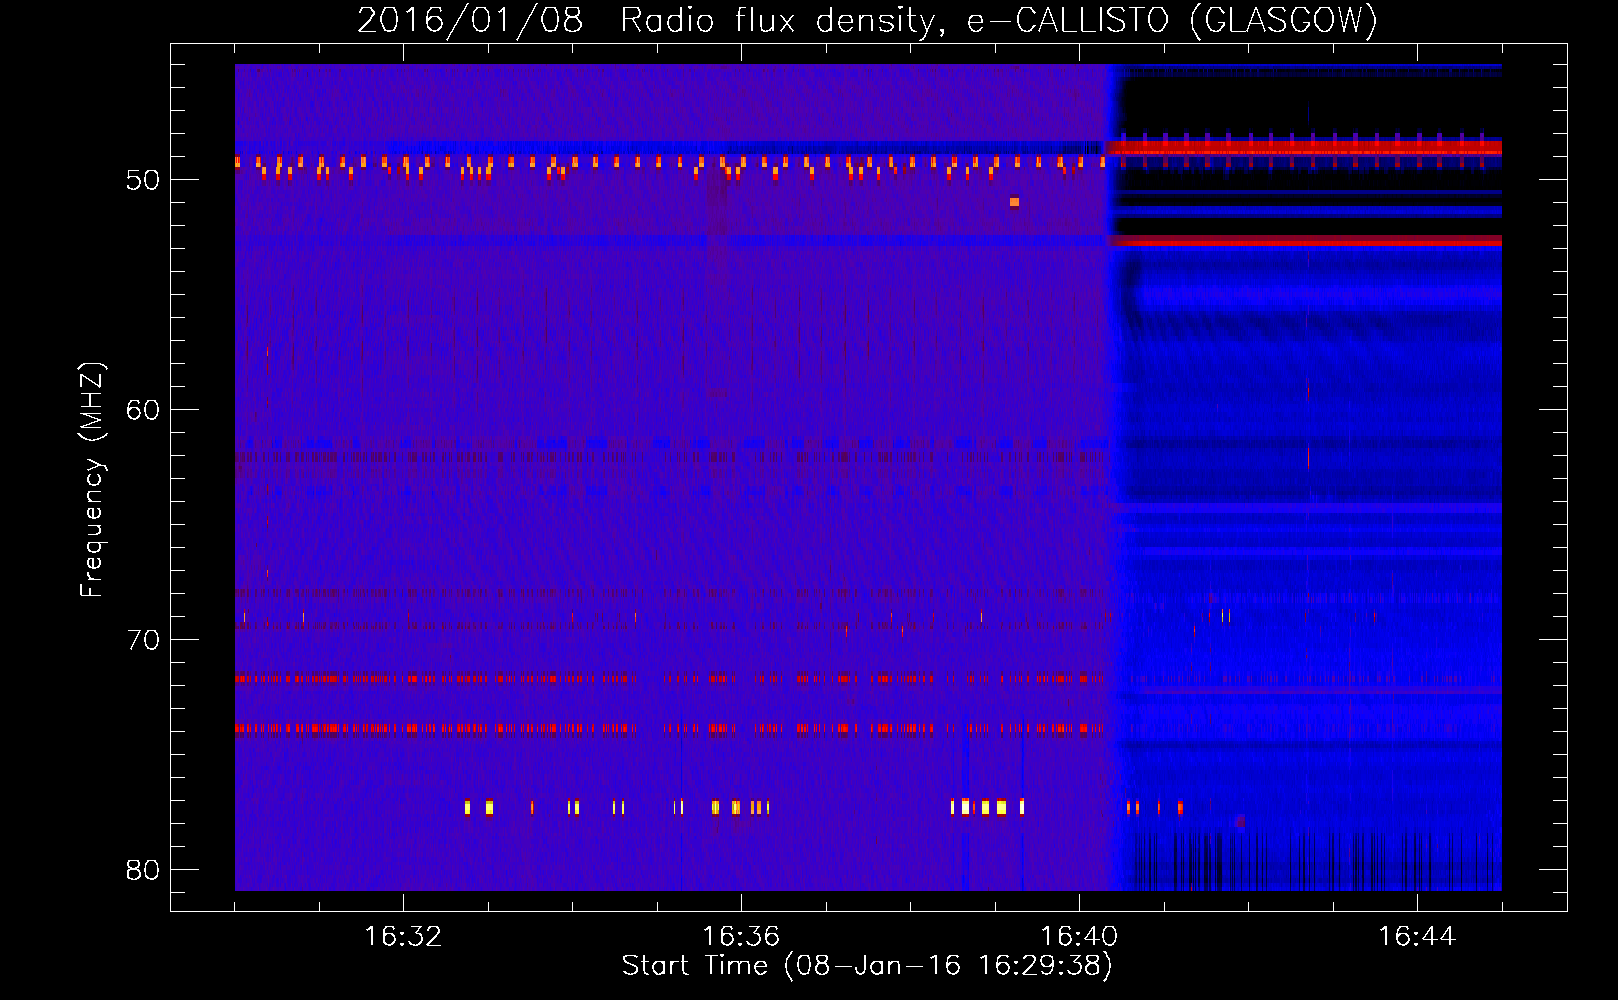The image size is (1618, 1000).
Task: Click the '60' frequency axis label
Action: click(x=143, y=410)
